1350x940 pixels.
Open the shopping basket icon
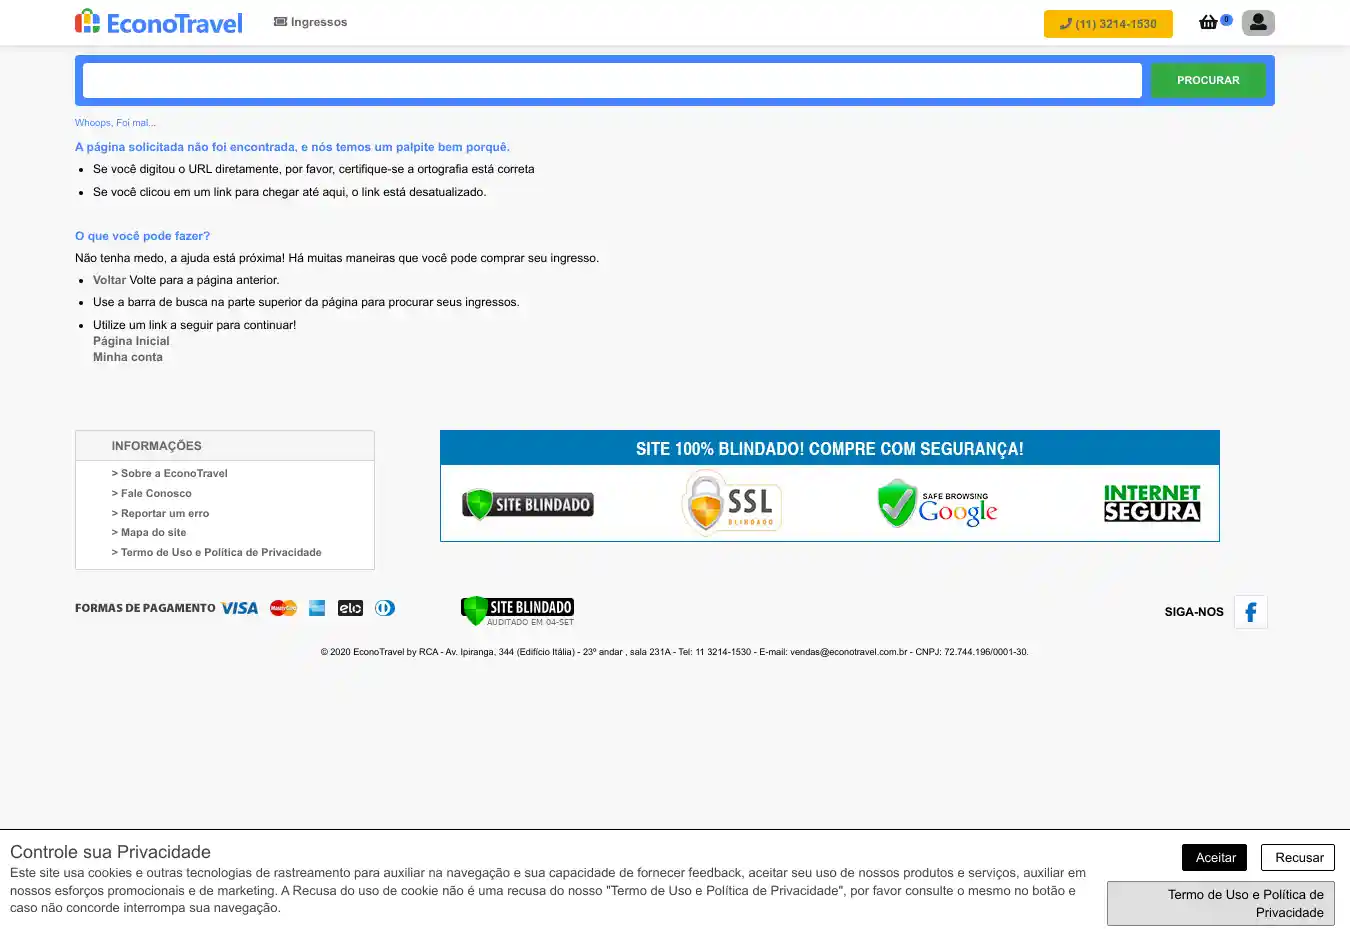(x=1209, y=22)
